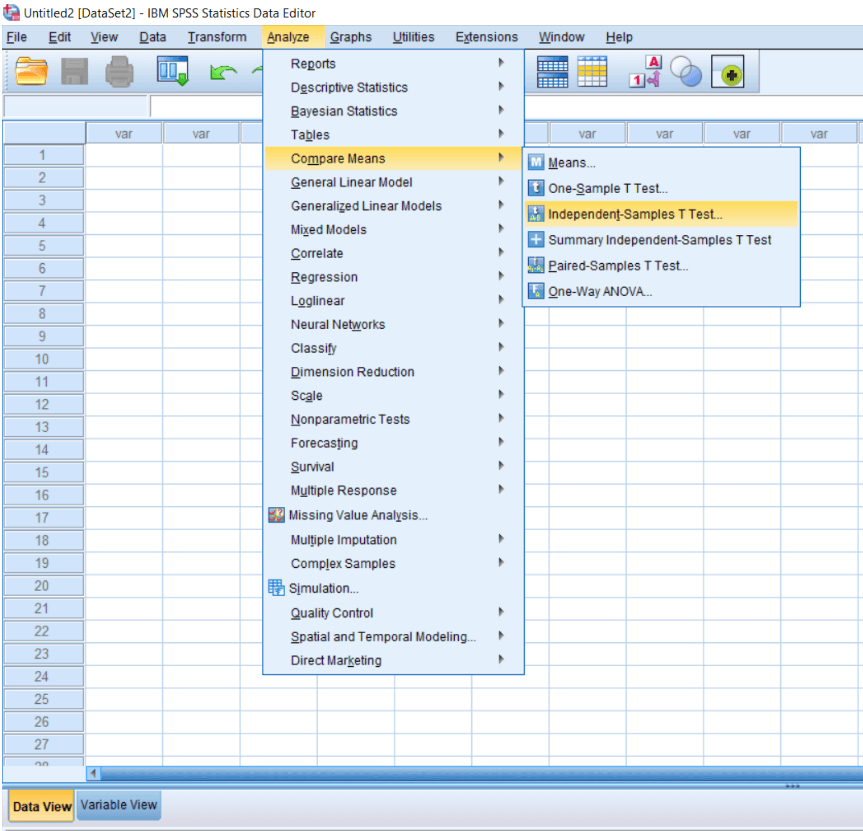This screenshot has width=863, height=831.
Task: Select the Complex Samples menu entry
Action: click(x=393, y=563)
